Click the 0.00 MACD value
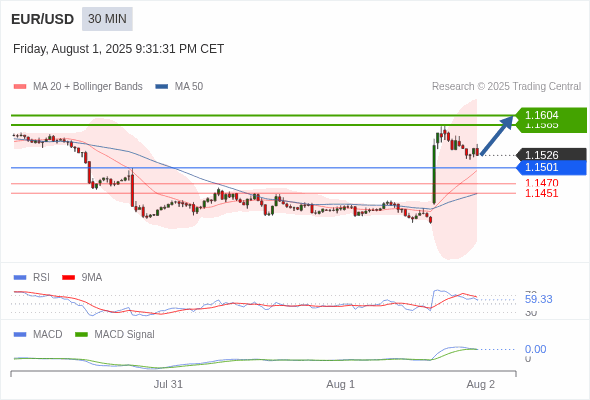The image size is (590, 400). click(x=535, y=349)
